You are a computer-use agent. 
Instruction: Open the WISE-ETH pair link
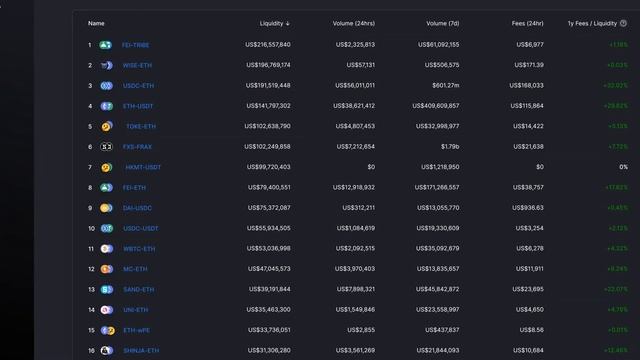tap(137, 65)
